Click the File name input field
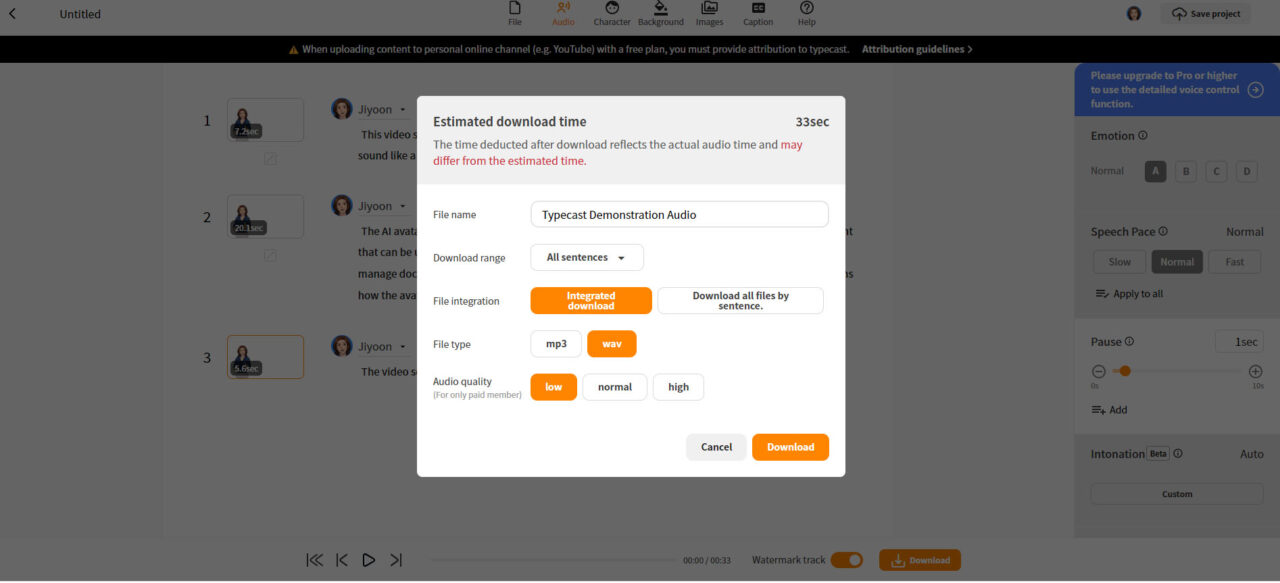 (679, 215)
